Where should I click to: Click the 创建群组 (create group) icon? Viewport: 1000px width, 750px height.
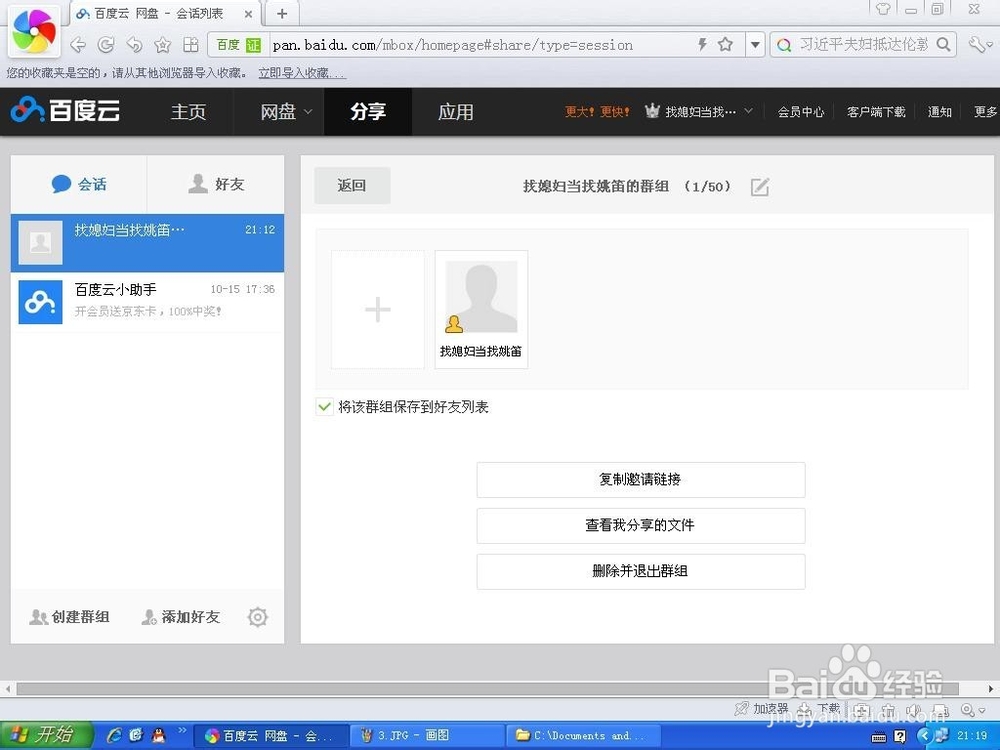tap(40, 617)
